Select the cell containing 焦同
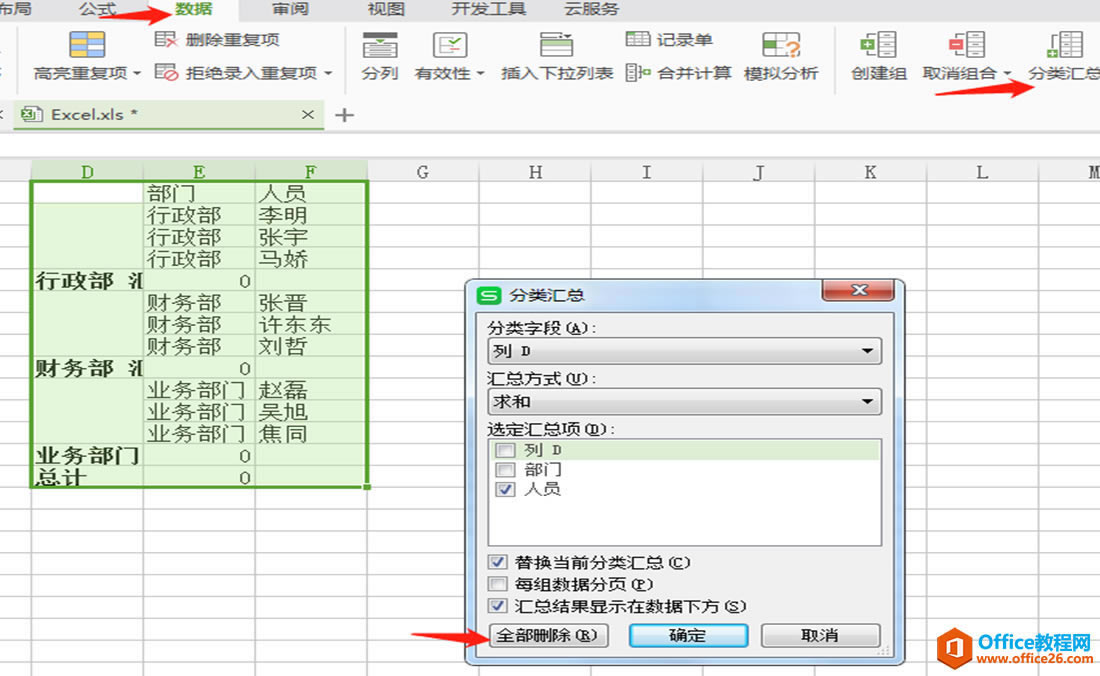The image size is (1100, 676). [x=311, y=433]
